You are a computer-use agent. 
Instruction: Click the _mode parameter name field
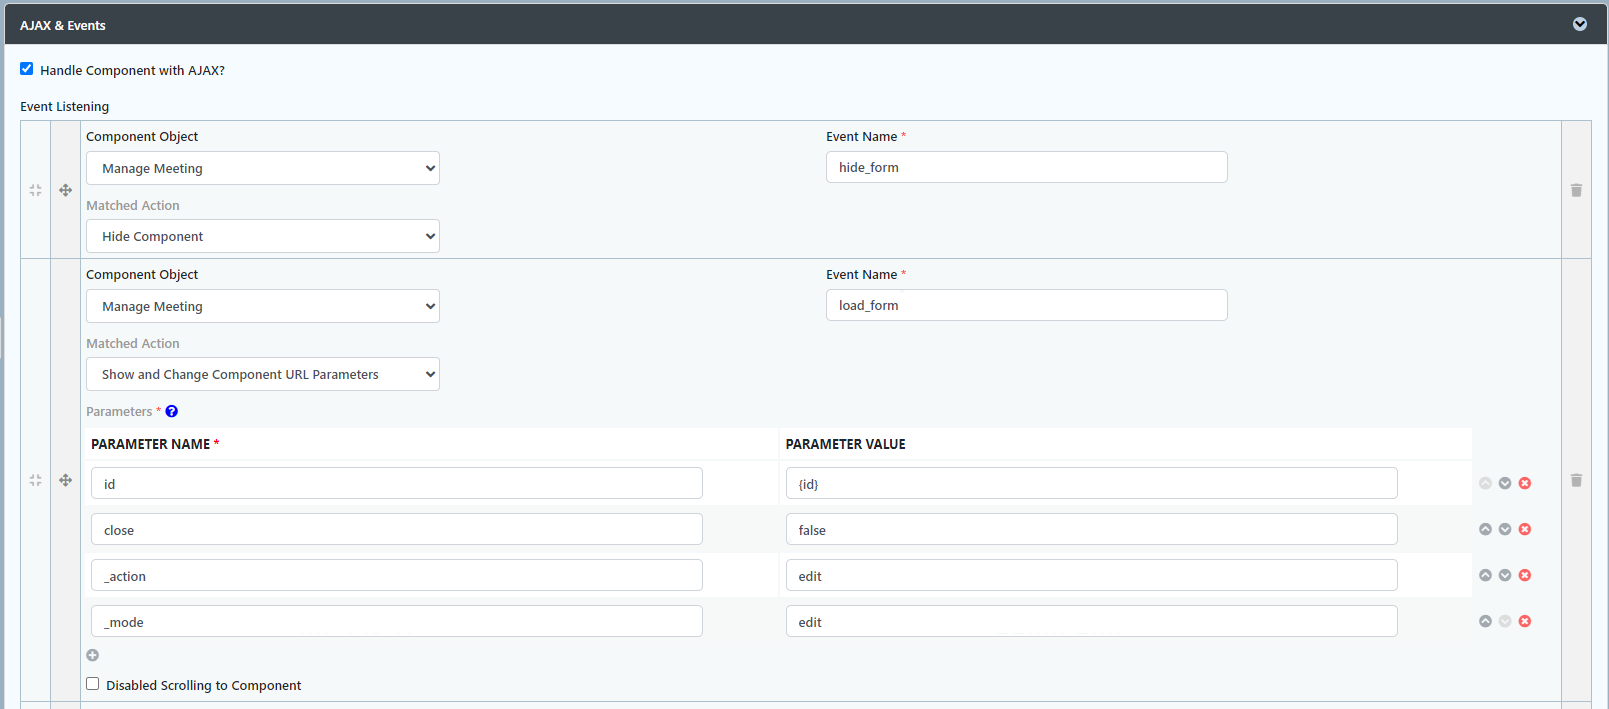tap(396, 621)
